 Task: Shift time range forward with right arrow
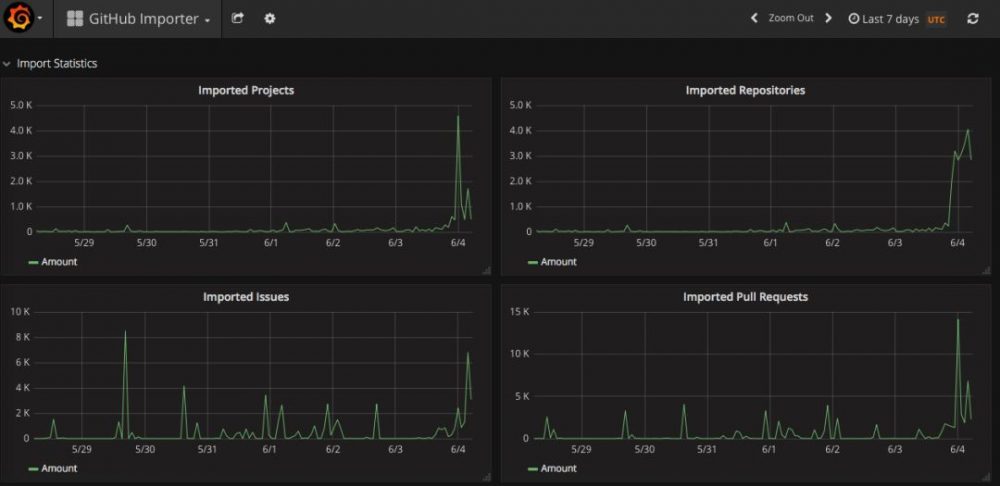(x=828, y=18)
